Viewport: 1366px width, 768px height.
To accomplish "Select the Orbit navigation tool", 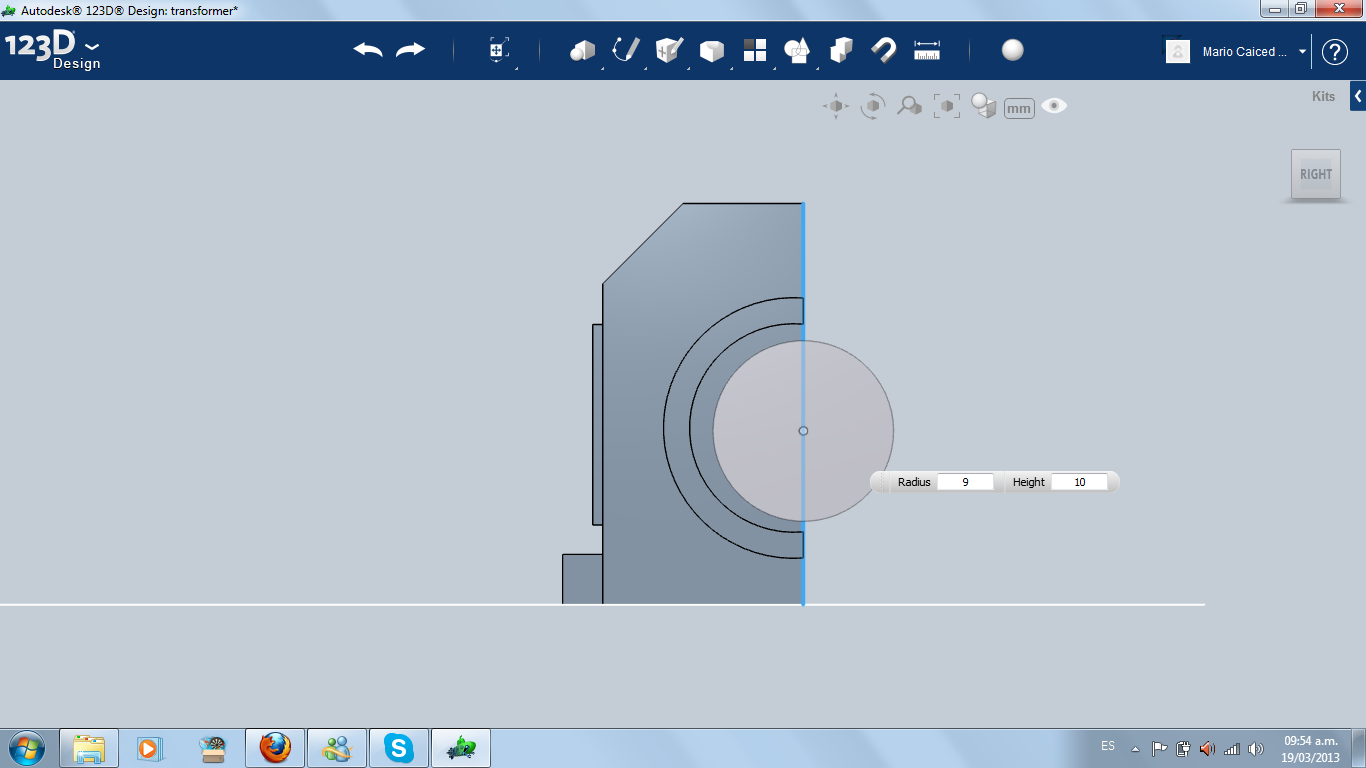I will click(x=873, y=106).
